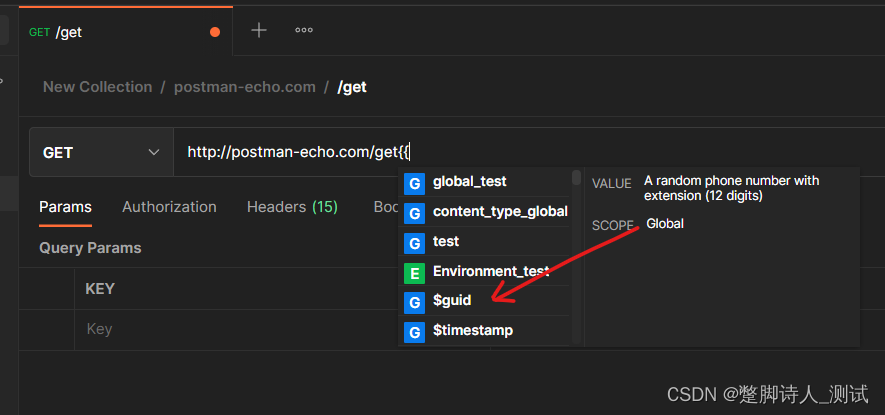The image size is (885, 415).
Task: Click the request URL input field
Action: [x=529, y=152]
